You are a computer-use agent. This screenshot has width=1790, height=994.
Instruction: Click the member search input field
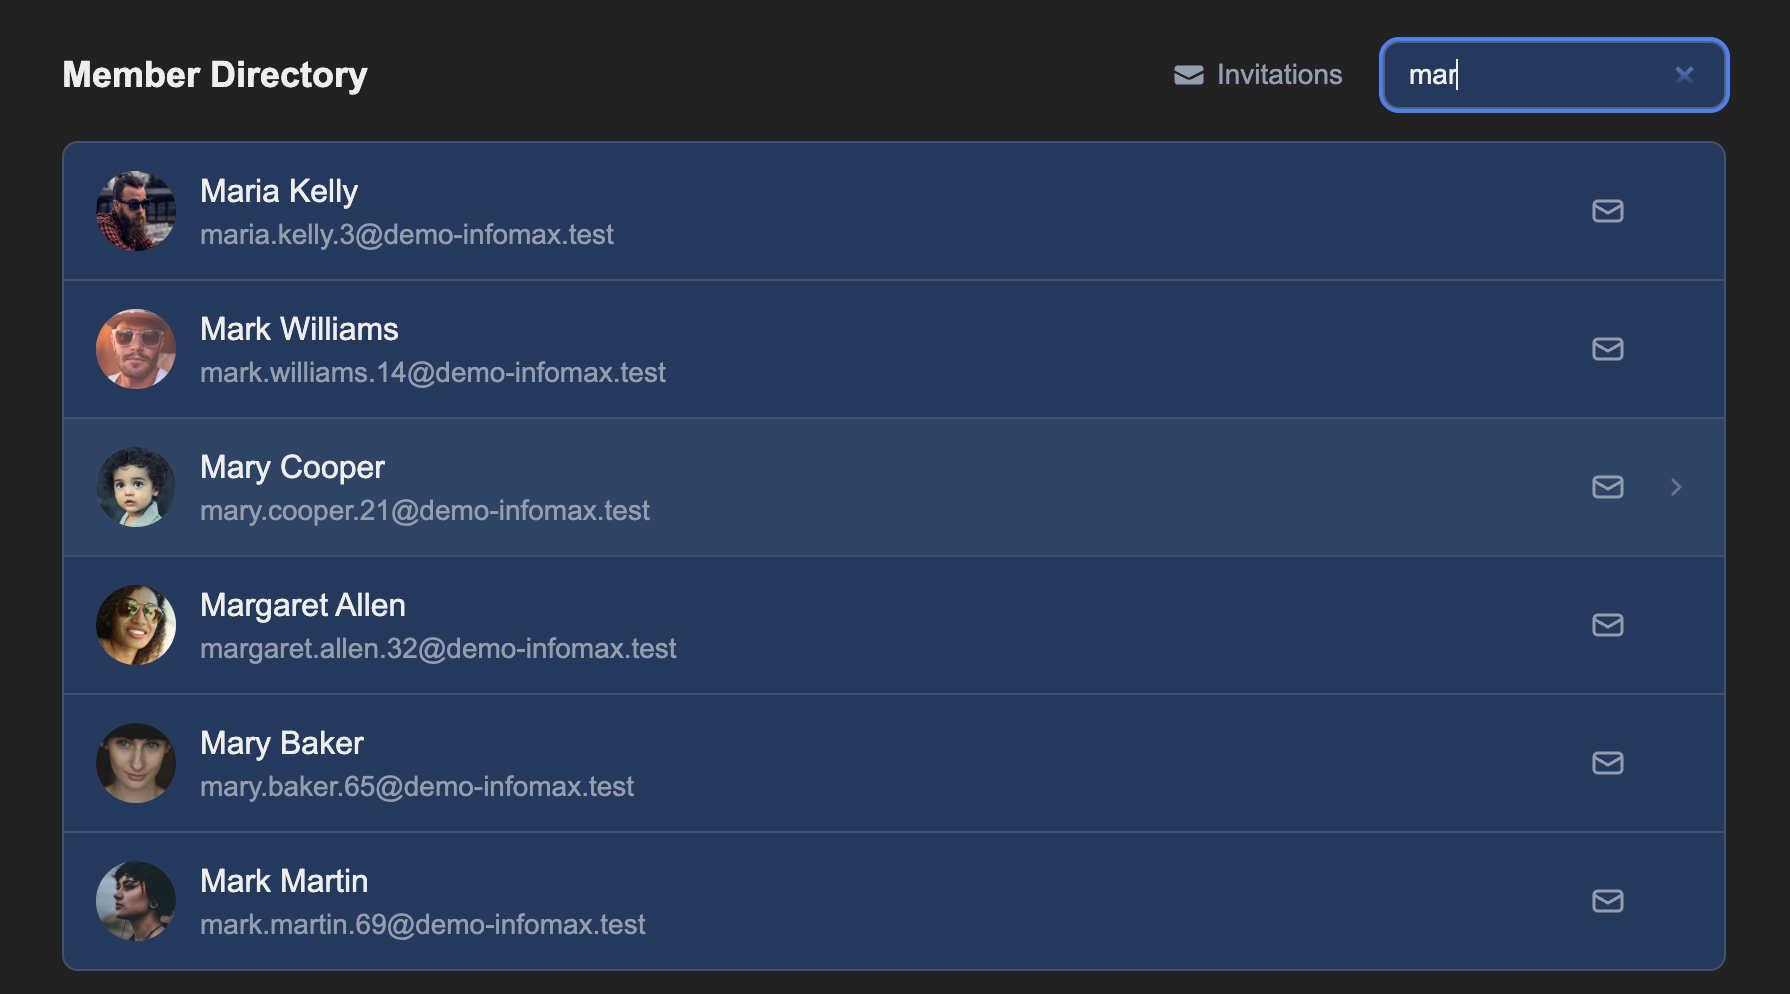pos(1530,75)
